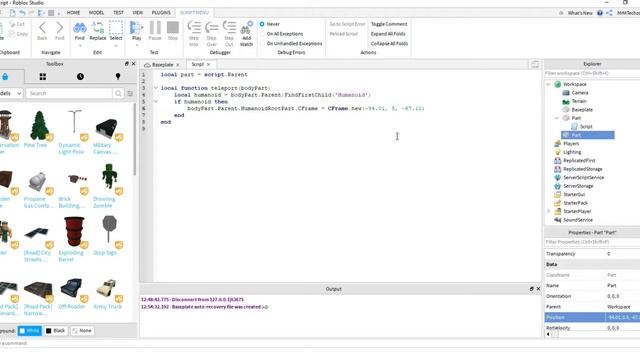Open the VIEW ribbon tab
640x360 pixels.
pos(138,13)
